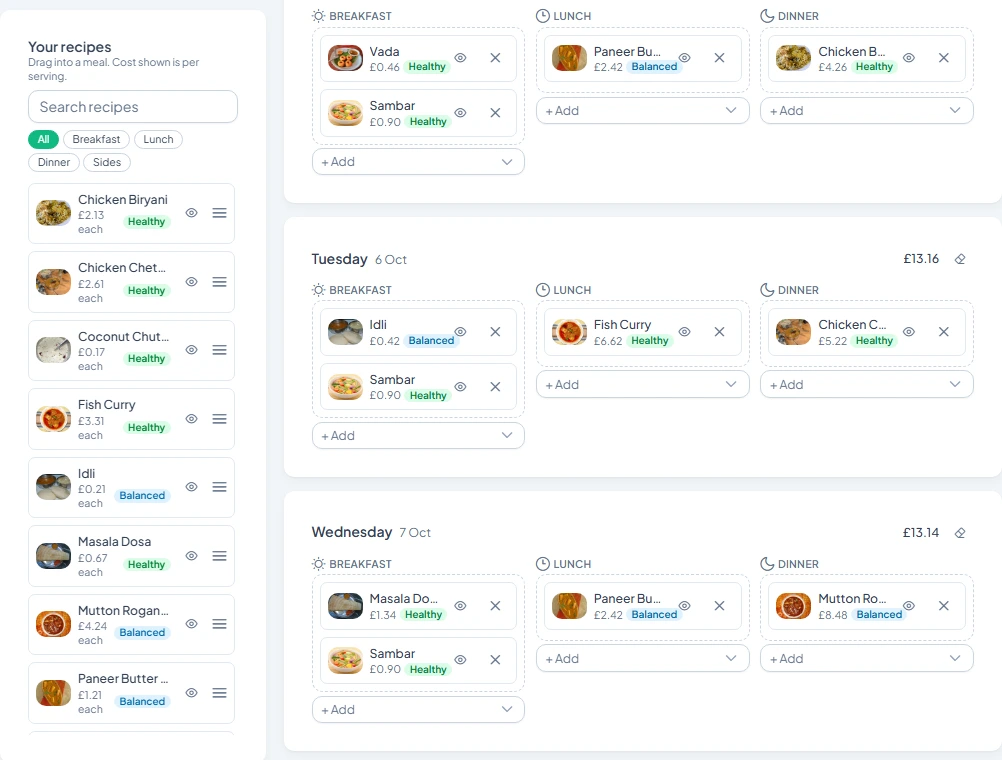Click the drag handle on the Fish Curry recipe
This screenshot has height=760, width=1002.
coord(219,419)
